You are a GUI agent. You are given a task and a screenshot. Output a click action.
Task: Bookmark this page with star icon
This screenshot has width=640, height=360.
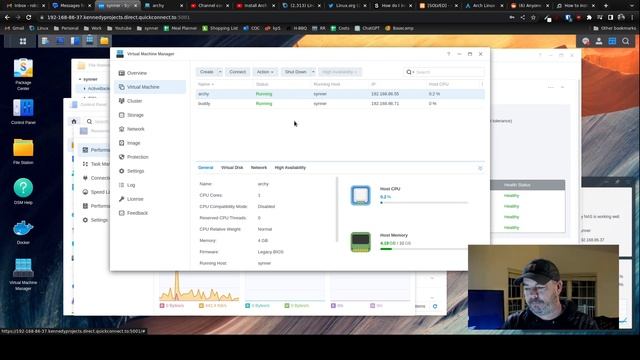(533, 18)
